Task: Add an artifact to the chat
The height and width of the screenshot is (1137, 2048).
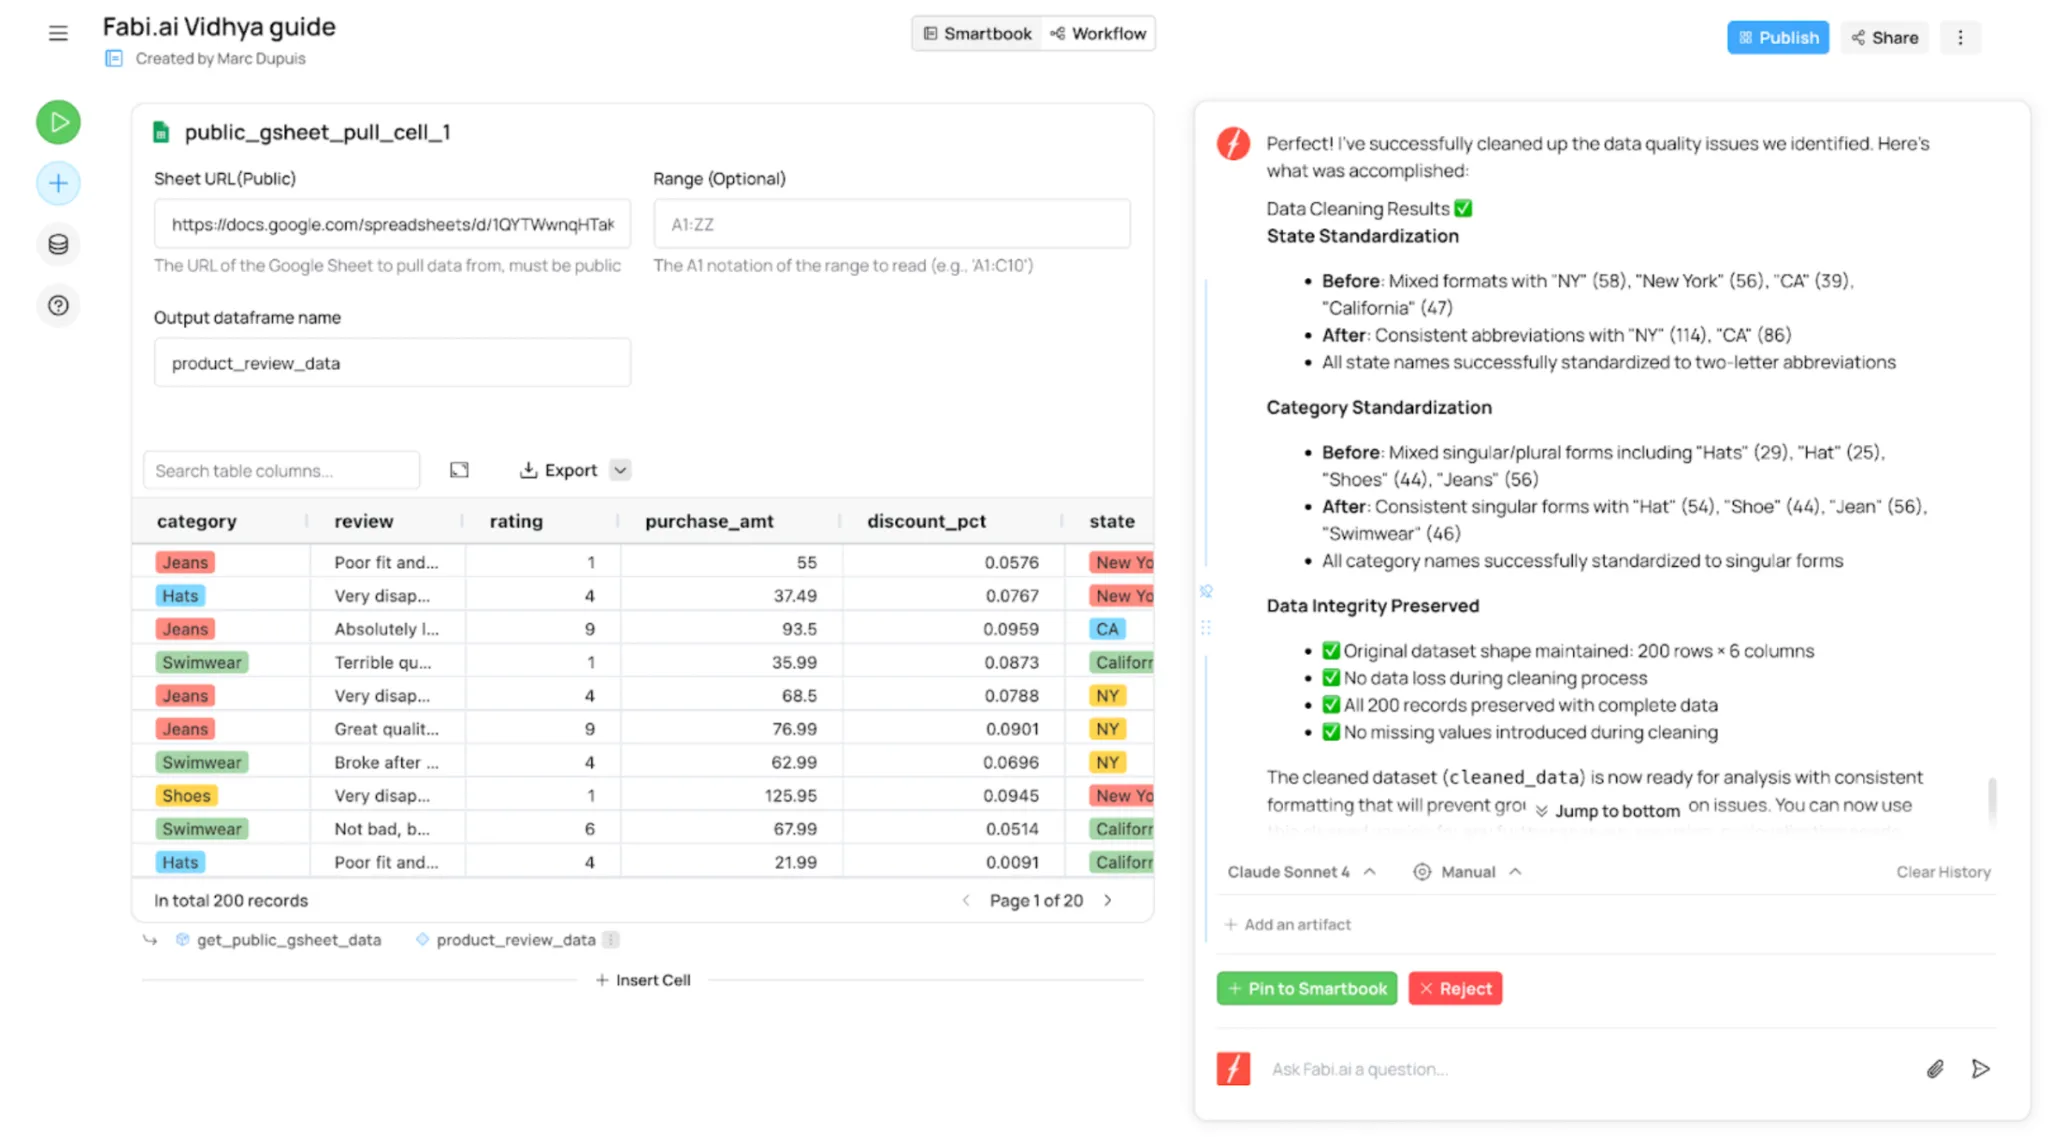Action: [x=1288, y=925]
